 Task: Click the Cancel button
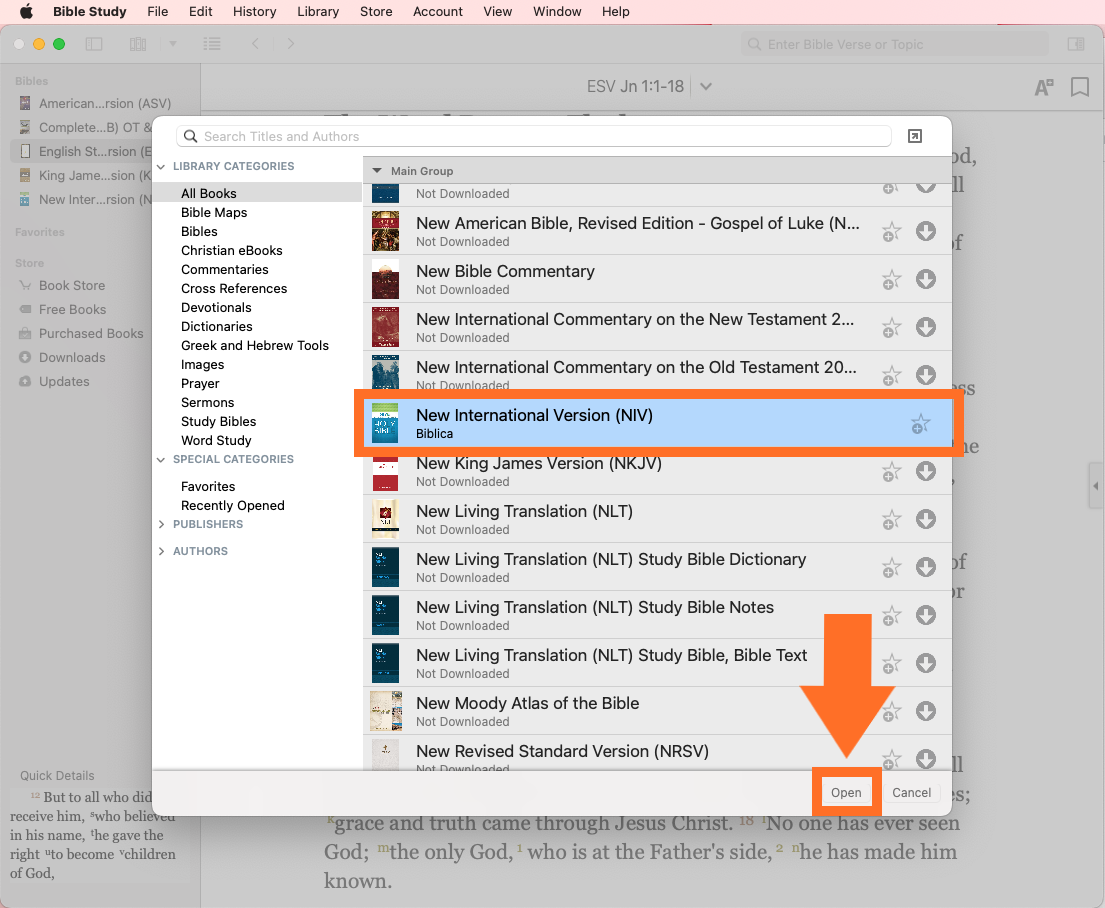click(911, 792)
